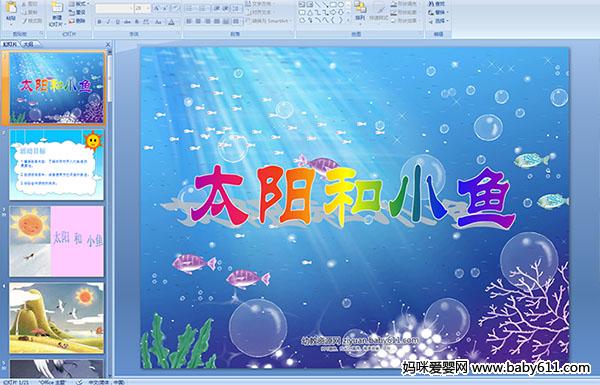Image resolution: width=600 pixels, height=385 pixels.
Task: Select slide 4 thumbnail with landscape scene
Action: tap(57, 318)
